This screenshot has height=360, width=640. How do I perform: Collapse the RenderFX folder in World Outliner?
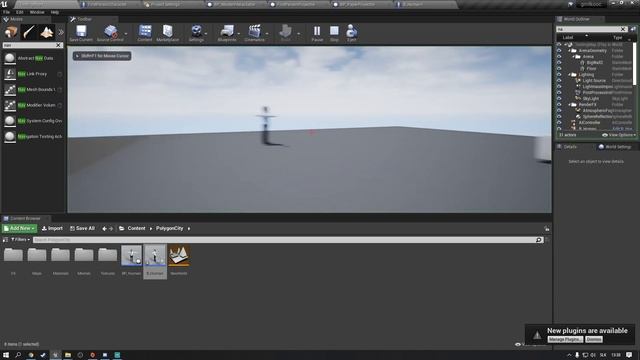[x=569, y=104]
